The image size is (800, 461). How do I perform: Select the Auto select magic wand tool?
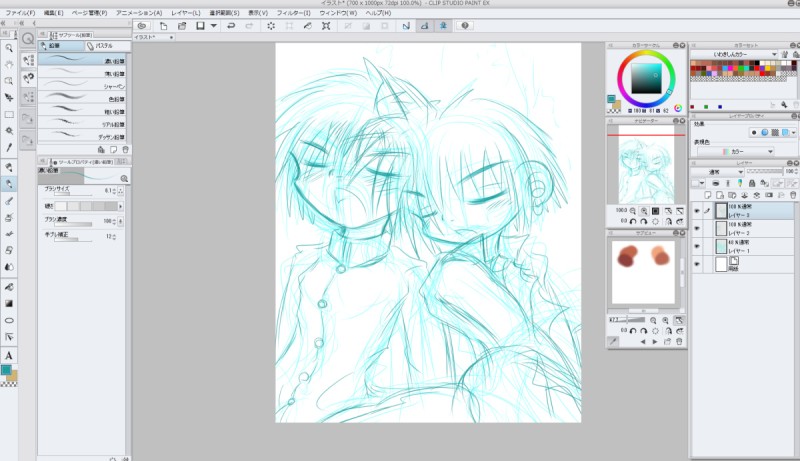[9, 131]
